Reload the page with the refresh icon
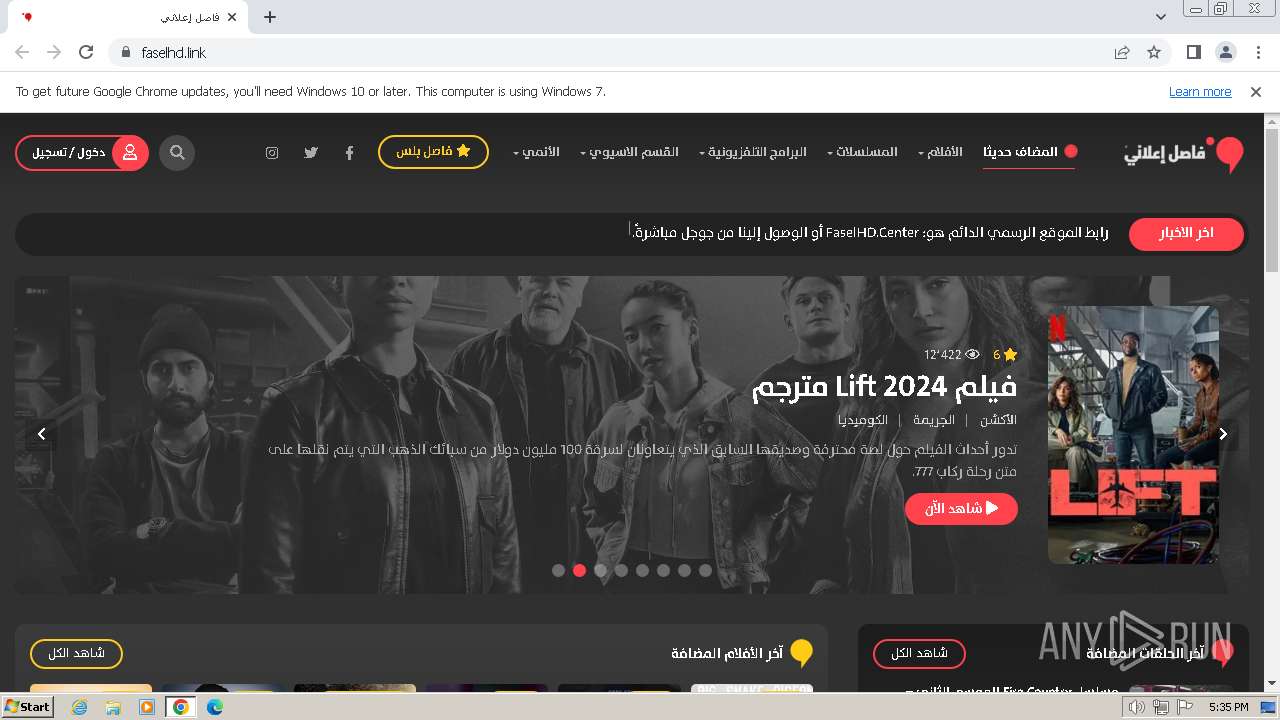 click(86, 52)
